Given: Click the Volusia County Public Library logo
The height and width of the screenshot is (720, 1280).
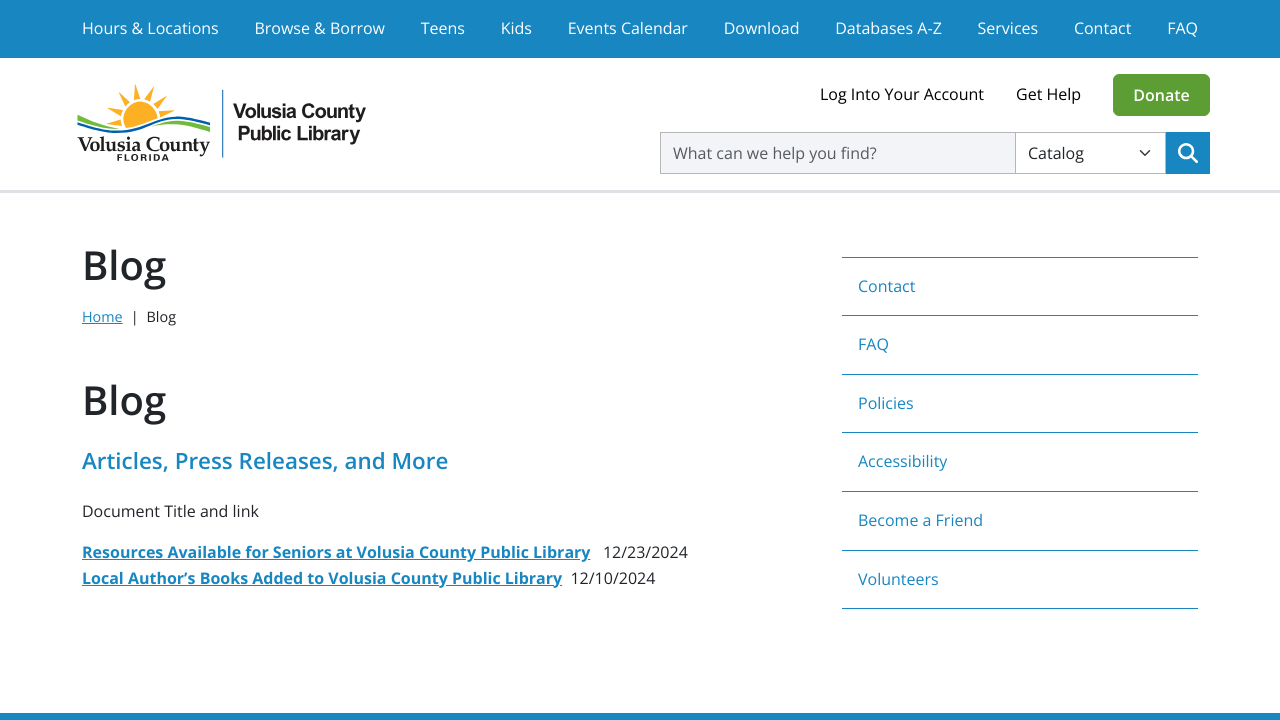Looking at the screenshot, I should pyautogui.click(x=220, y=122).
